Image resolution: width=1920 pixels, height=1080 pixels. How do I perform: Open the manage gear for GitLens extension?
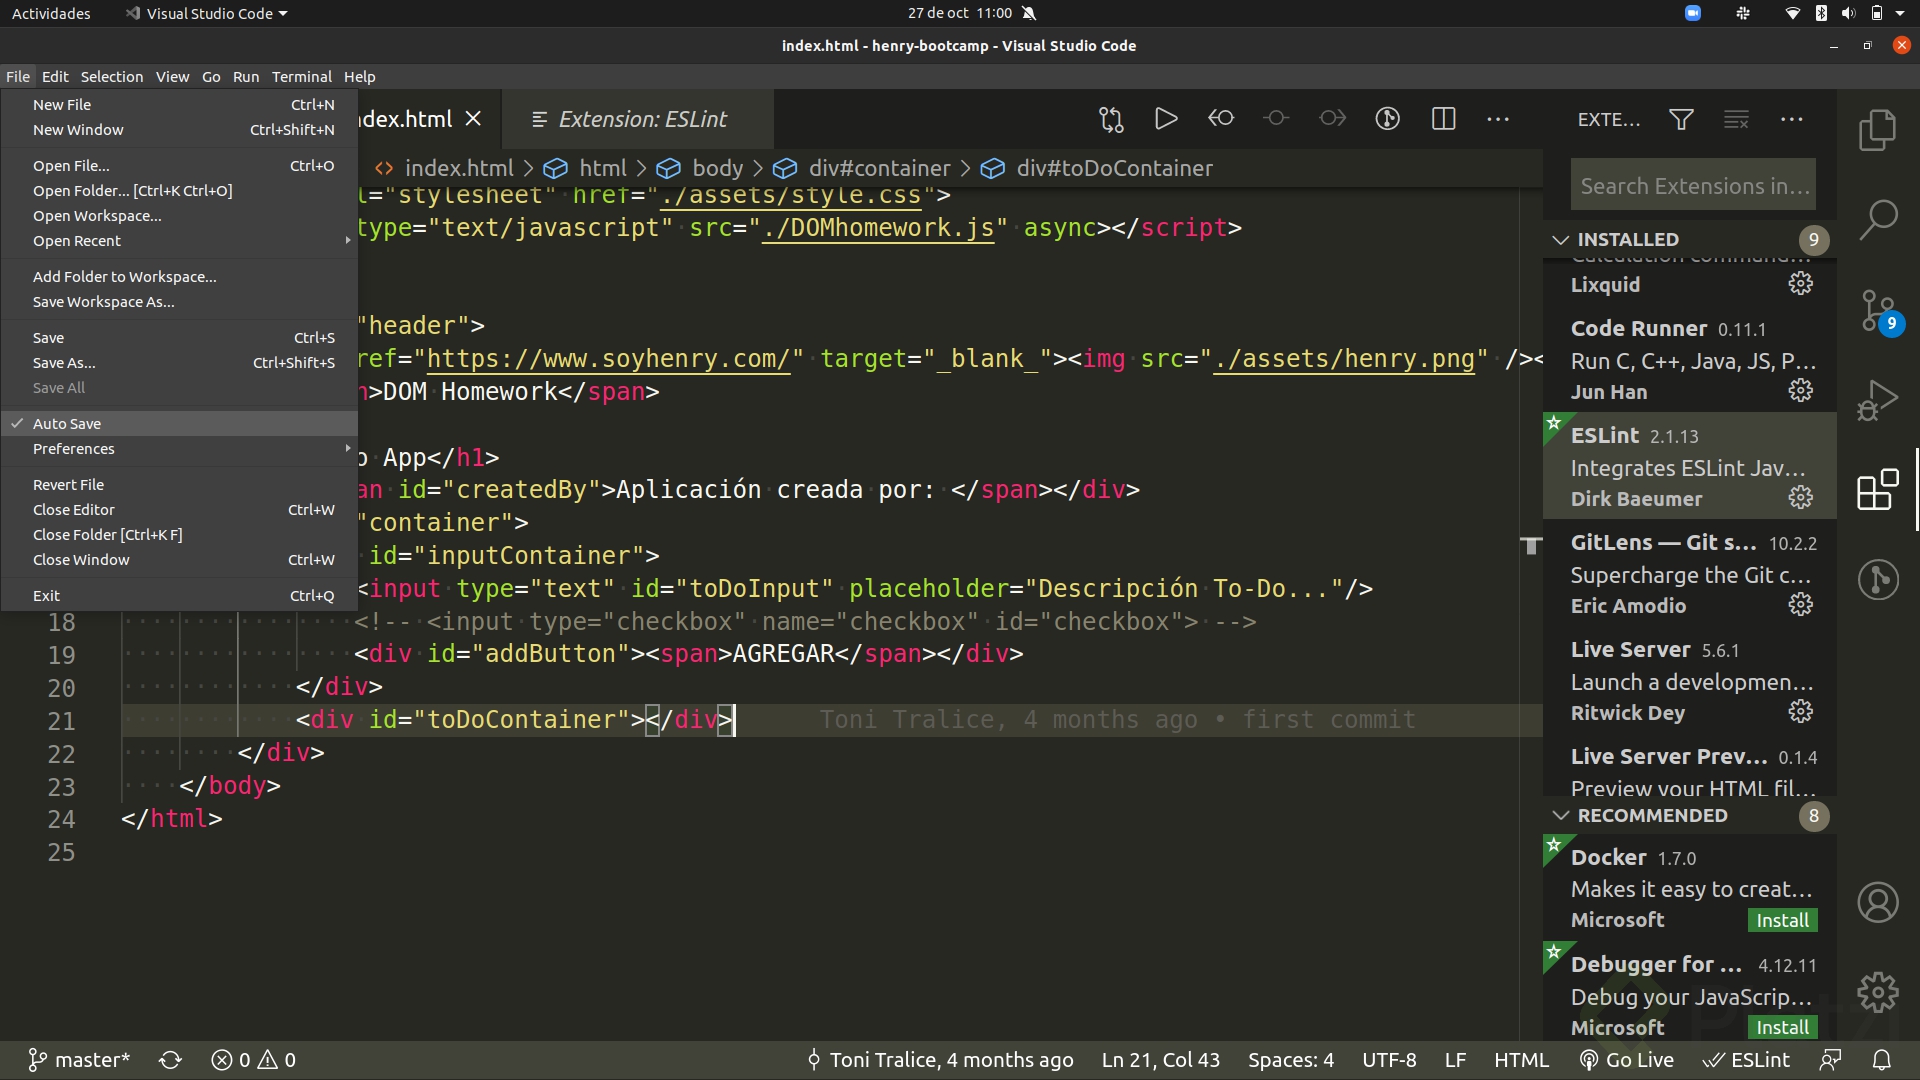[x=1800, y=605]
